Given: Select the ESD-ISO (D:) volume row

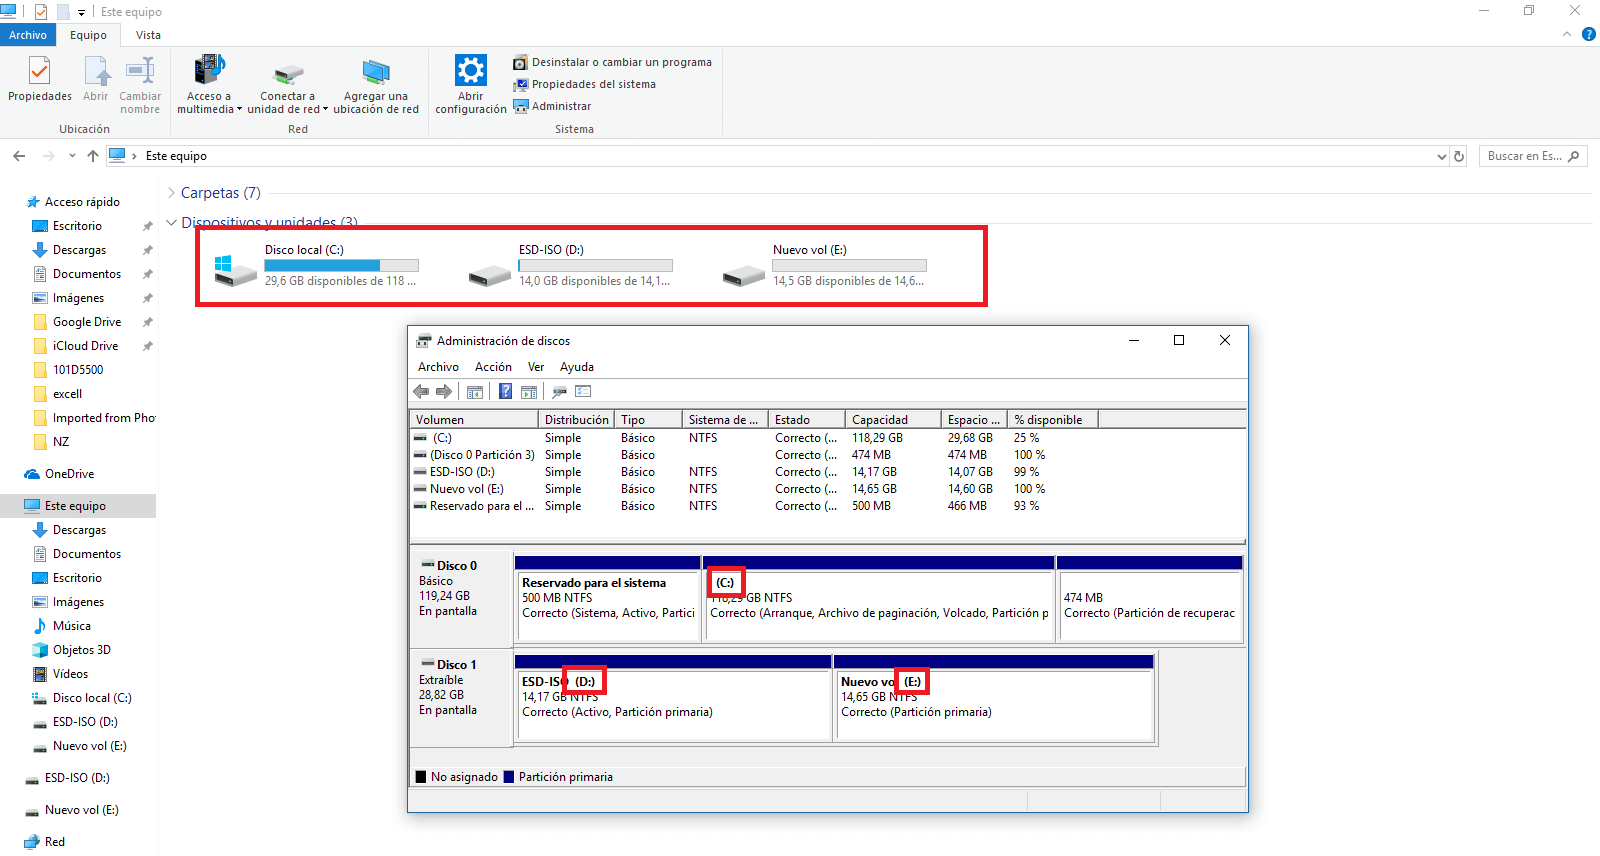Looking at the screenshot, I should point(828,472).
